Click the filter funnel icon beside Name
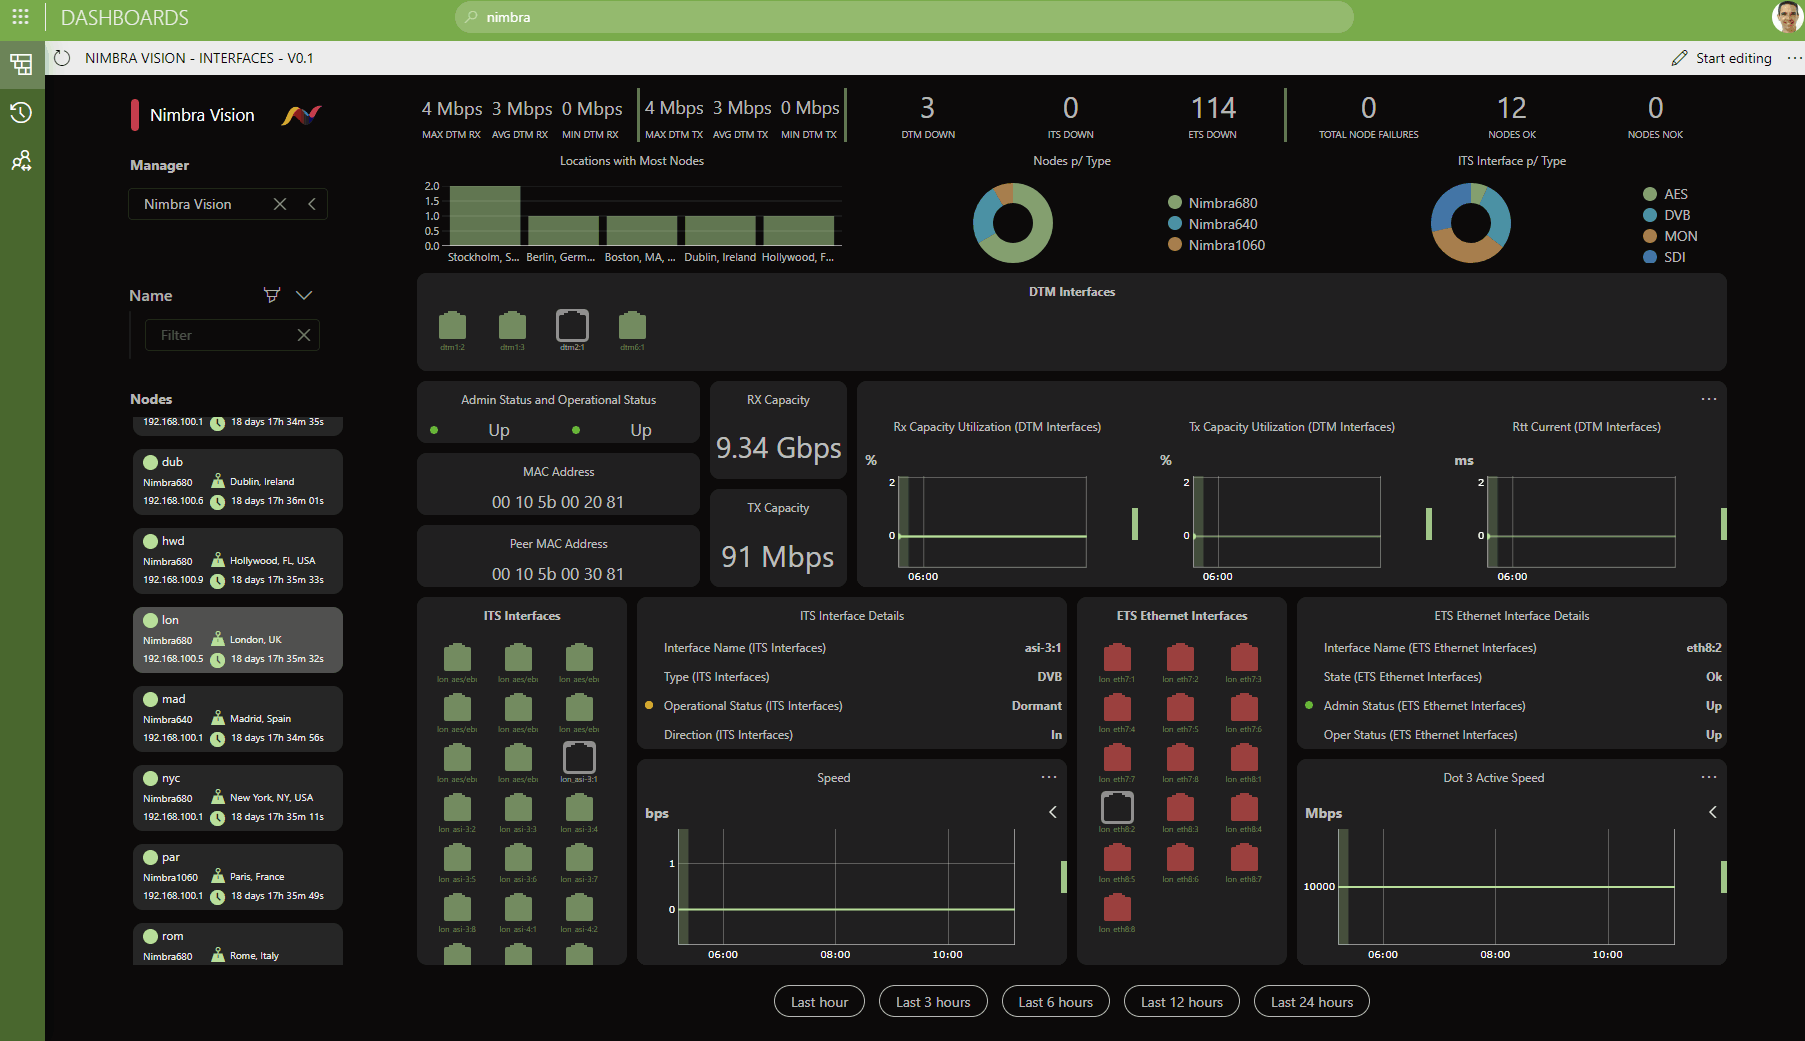This screenshot has height=1041, width=1805. (x=271, y=295)
